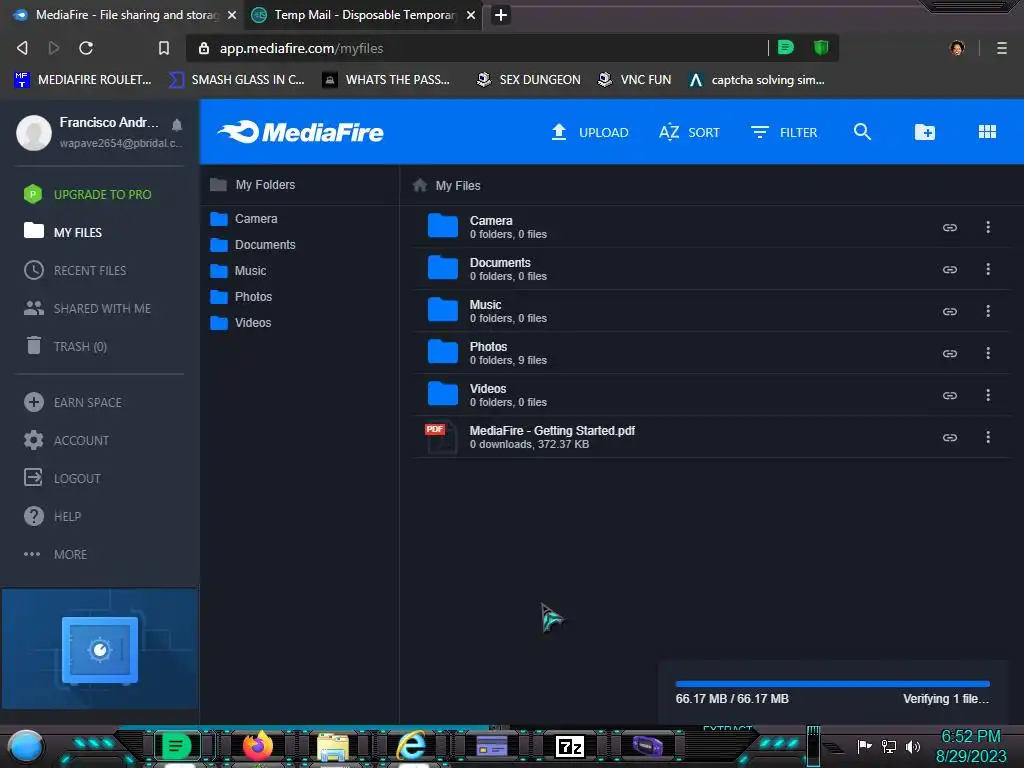The image size is (1024, 768).
Task: Select Photos in My Folders tree
Action: click(241, 296)
